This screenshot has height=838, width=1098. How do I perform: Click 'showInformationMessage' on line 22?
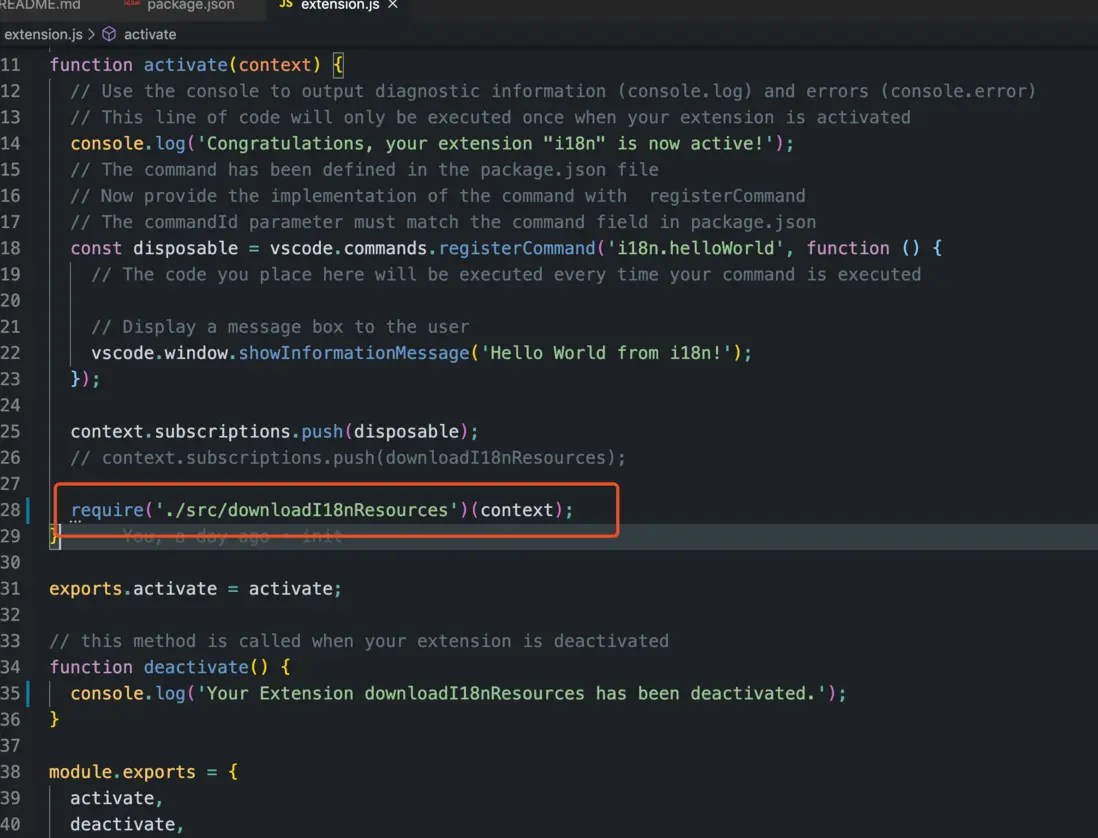point(354,353)
